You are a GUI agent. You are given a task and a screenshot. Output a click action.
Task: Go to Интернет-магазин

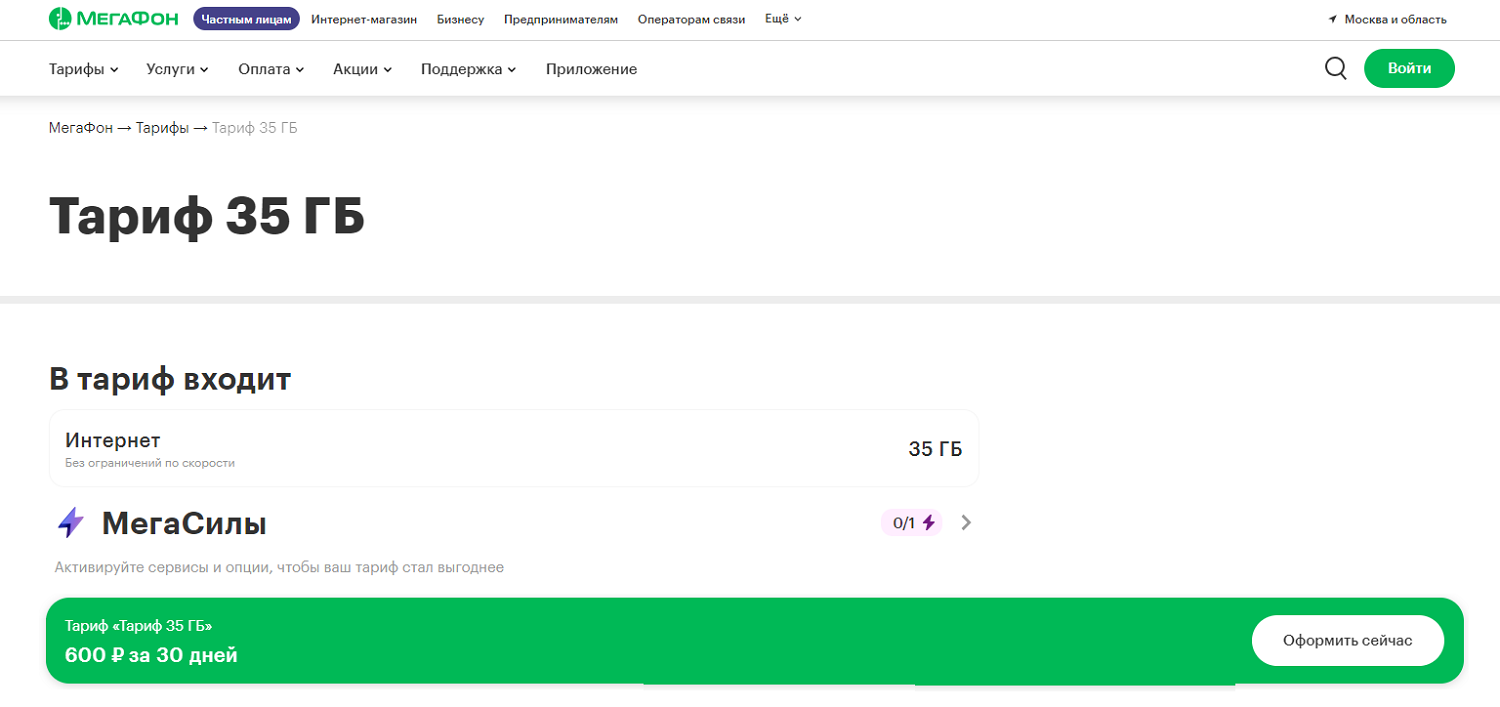coord(364,19)
